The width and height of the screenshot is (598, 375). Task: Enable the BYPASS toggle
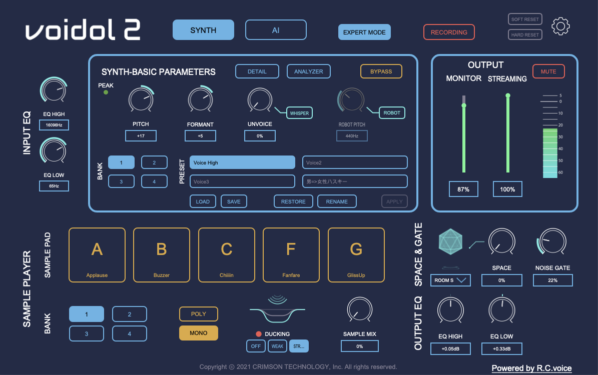(381, 71)
